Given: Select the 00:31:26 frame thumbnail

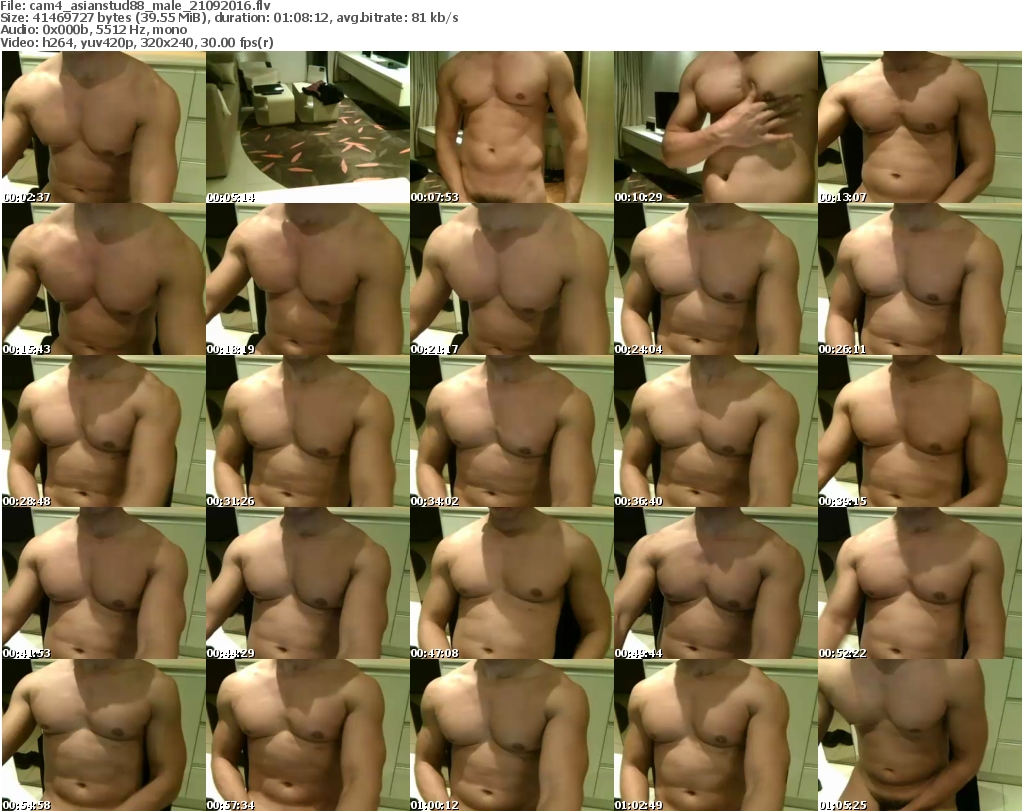Looking at the screenshot, I should (x=308, y=431).
